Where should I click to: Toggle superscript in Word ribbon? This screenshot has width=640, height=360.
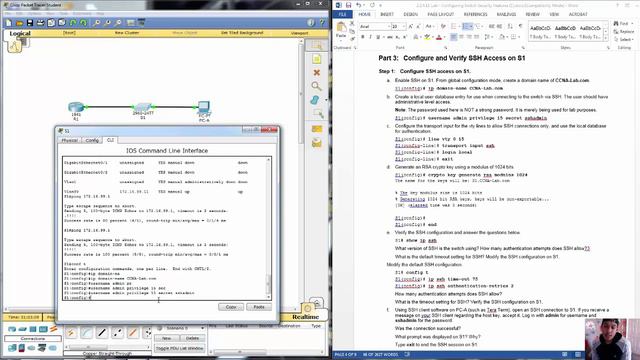point(404,37)
